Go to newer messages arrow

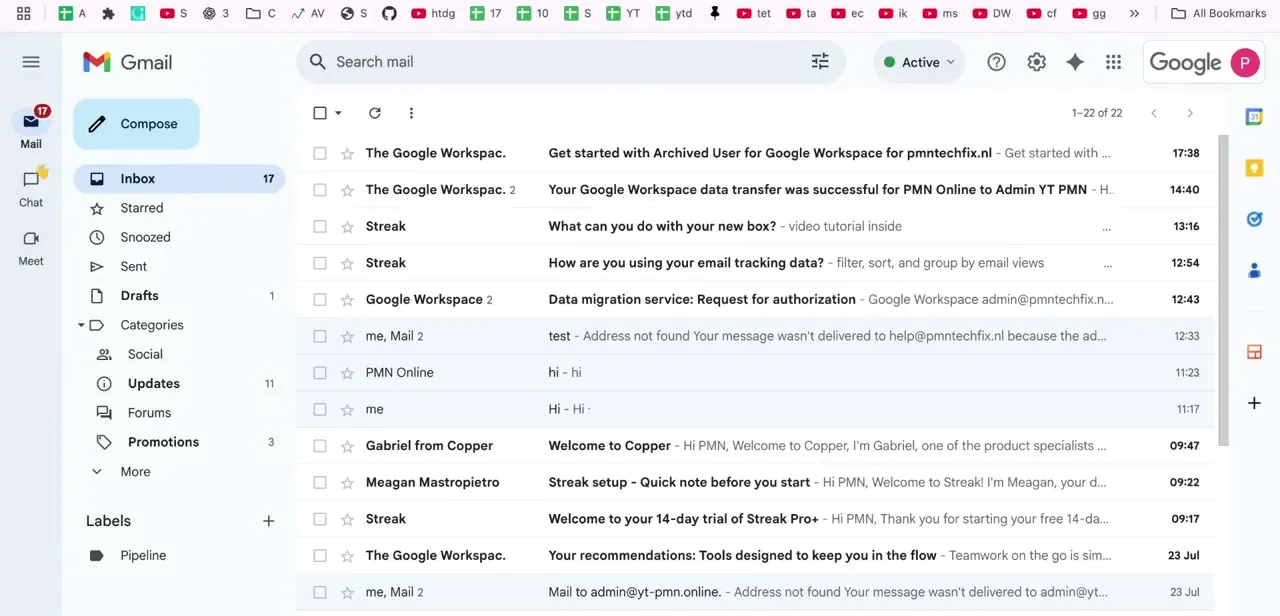tap(1154, 113)
